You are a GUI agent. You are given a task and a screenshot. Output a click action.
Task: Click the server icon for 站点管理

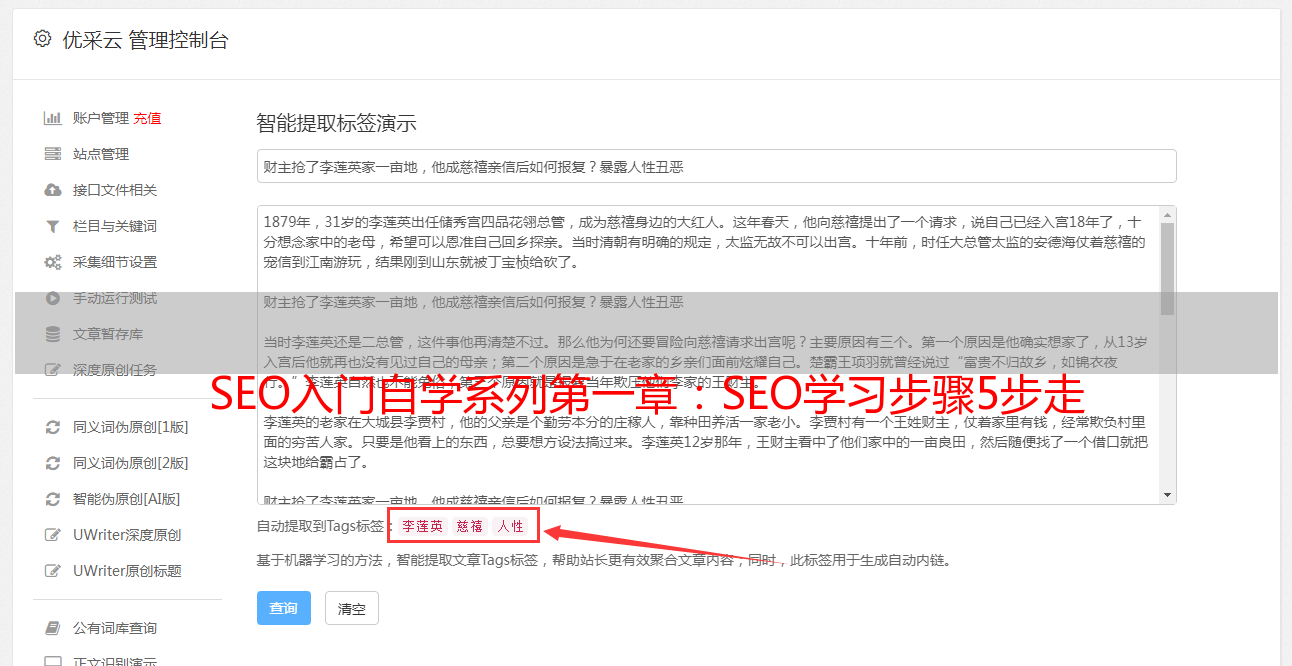53,154
